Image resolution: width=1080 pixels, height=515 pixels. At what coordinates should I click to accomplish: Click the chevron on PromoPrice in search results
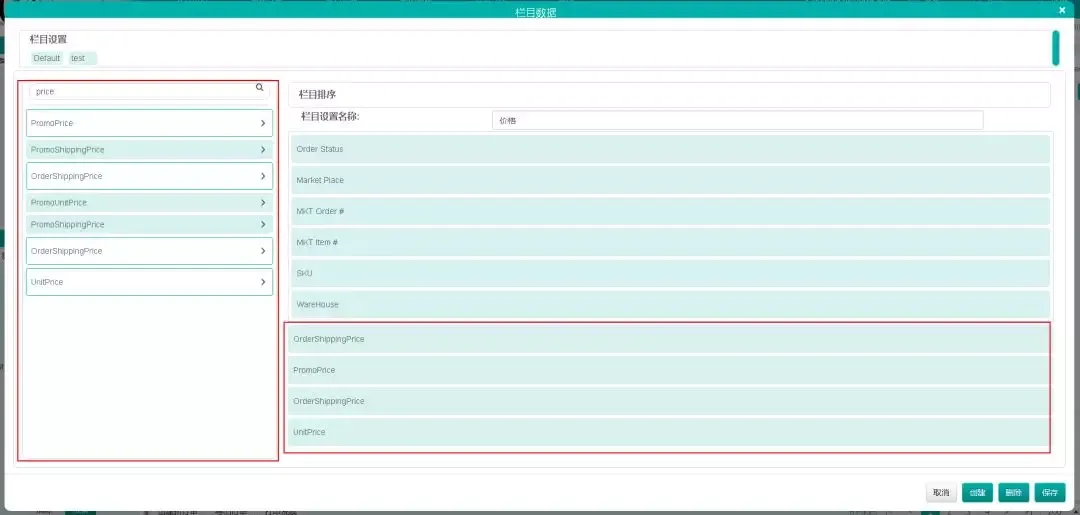(x=263, y=123)
